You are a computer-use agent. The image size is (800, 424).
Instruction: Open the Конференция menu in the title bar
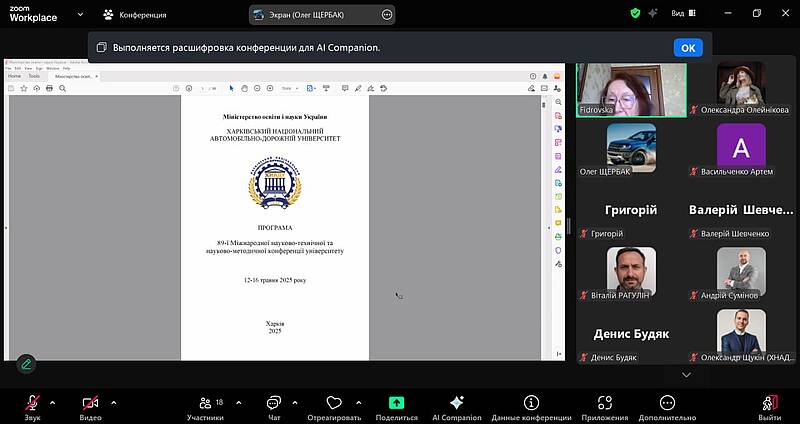(134, 15)
